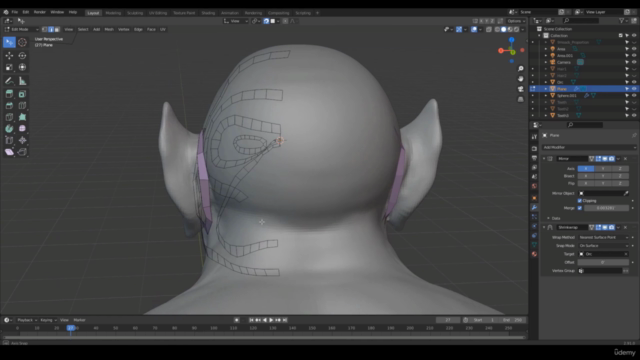The height and width of the screenshot is (360, 640).
Task: Select the Move tool
Action: tap(9, 56)
